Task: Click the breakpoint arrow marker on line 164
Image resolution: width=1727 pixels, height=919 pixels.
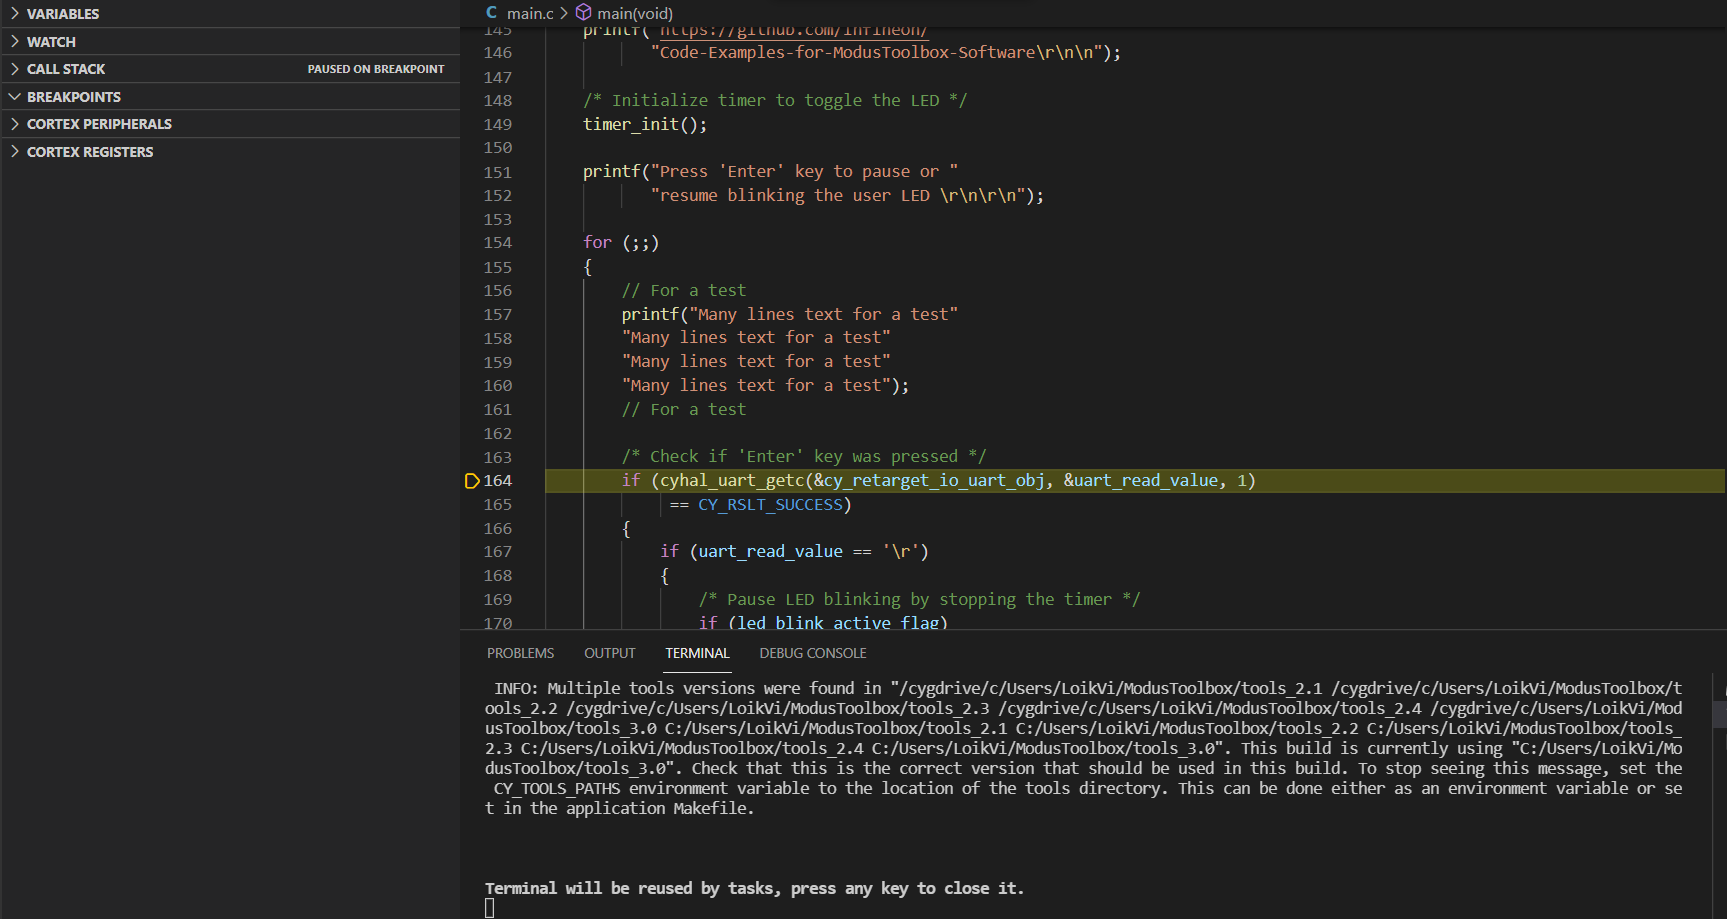Action: (x=471, y=480)
